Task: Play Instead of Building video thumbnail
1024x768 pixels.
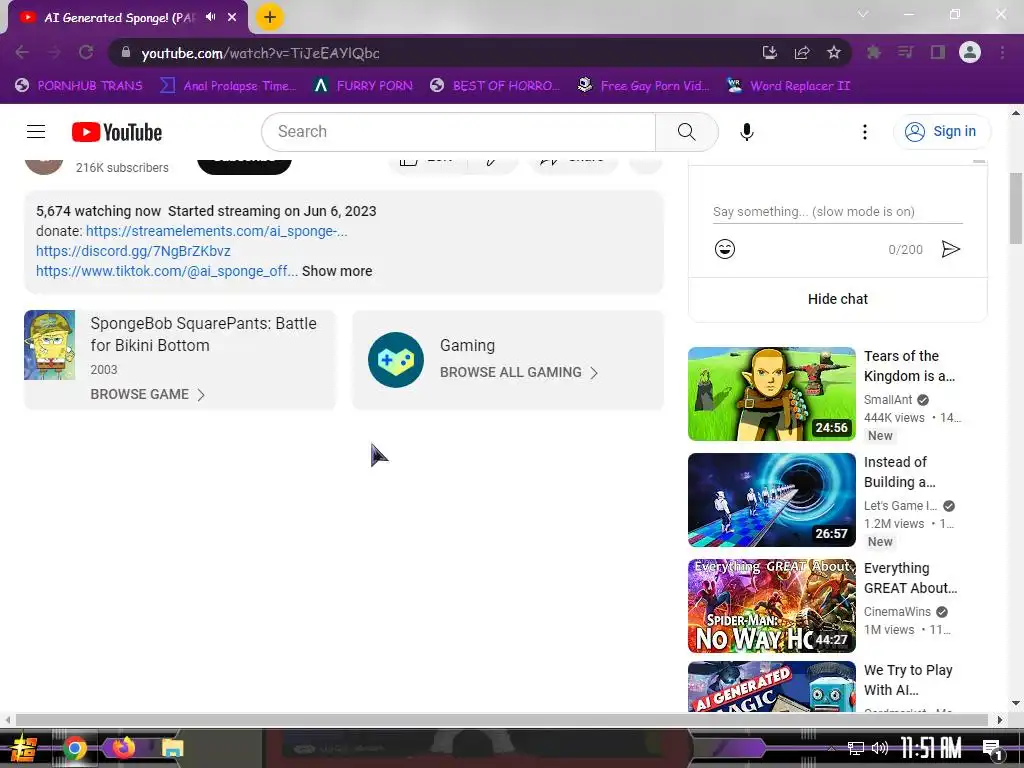Action: (771, 500)
